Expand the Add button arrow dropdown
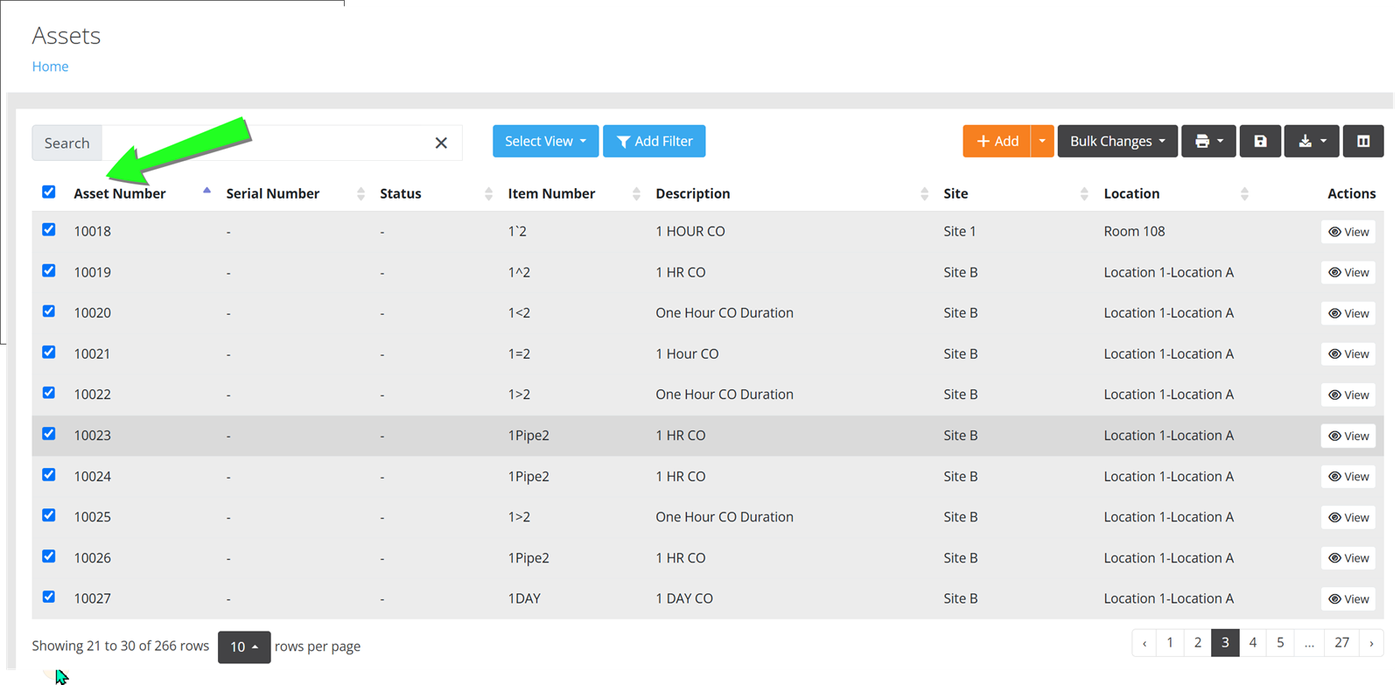Viewport: 1400px width, 685px height. (x=1042, y=141)
